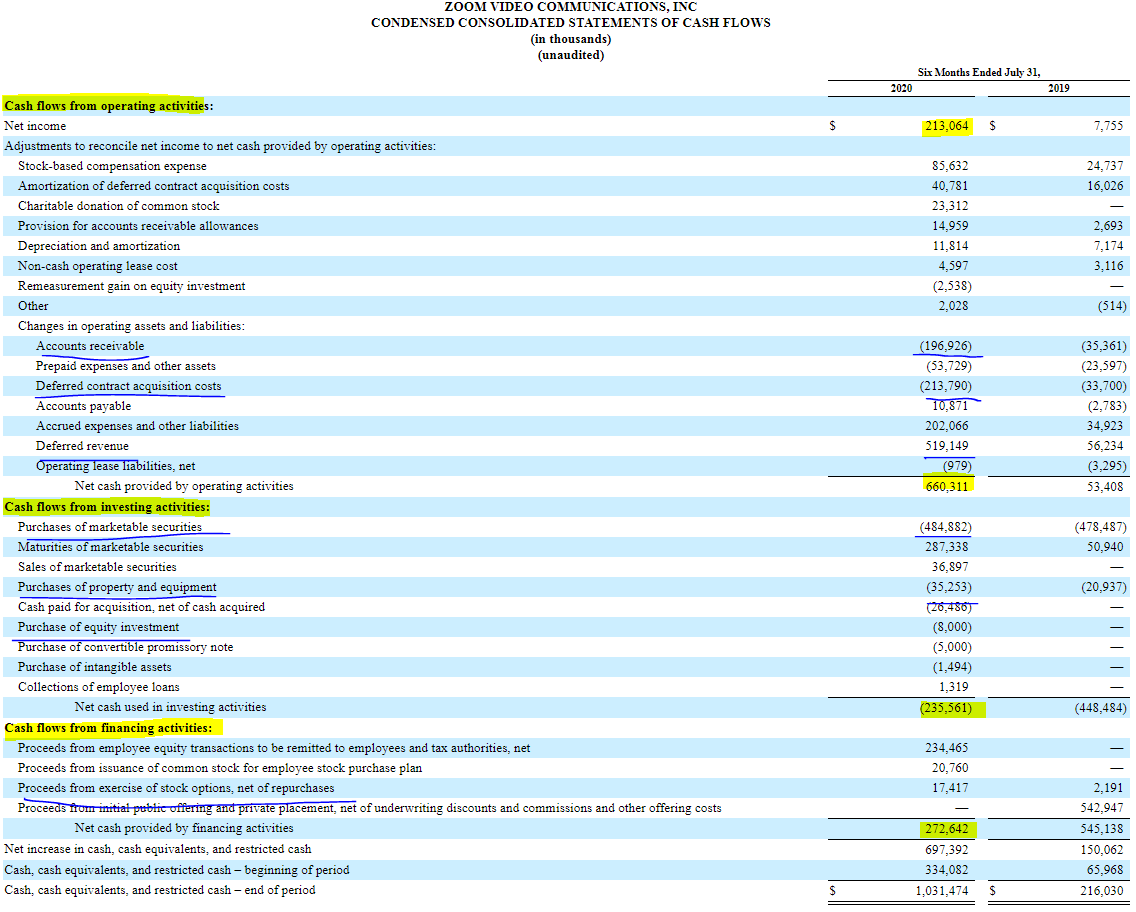Select 'Cash flows from financing activities:' heading
1136x912 pixels.
[x=109, y=728]
